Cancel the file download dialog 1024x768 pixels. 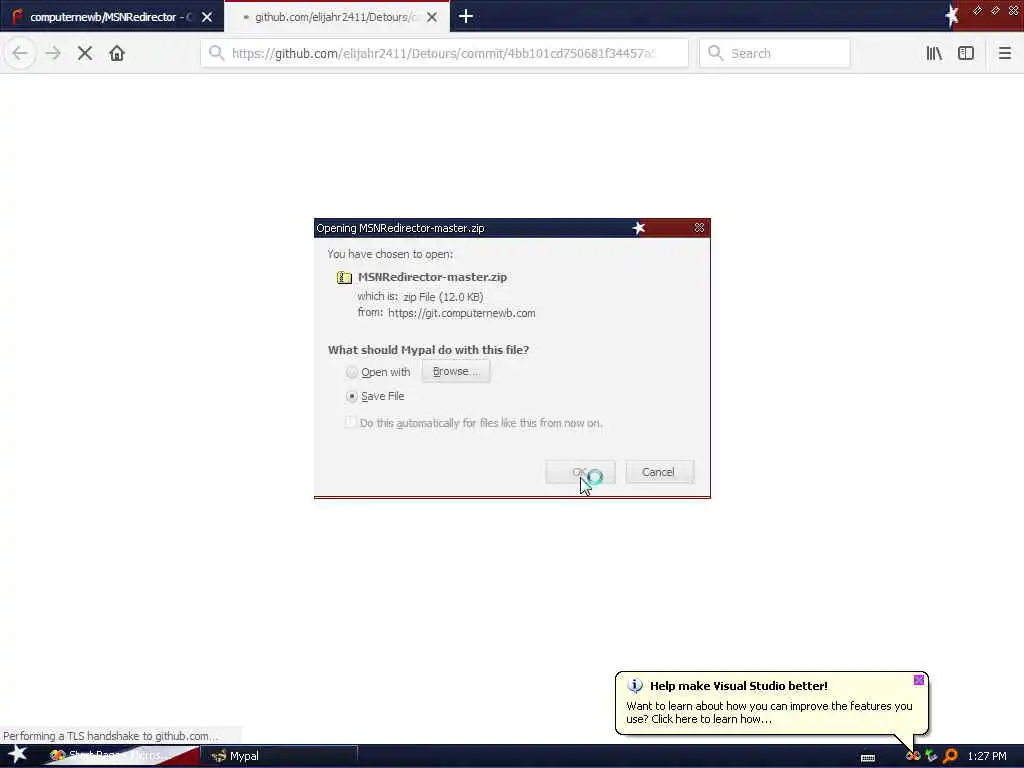658,472
